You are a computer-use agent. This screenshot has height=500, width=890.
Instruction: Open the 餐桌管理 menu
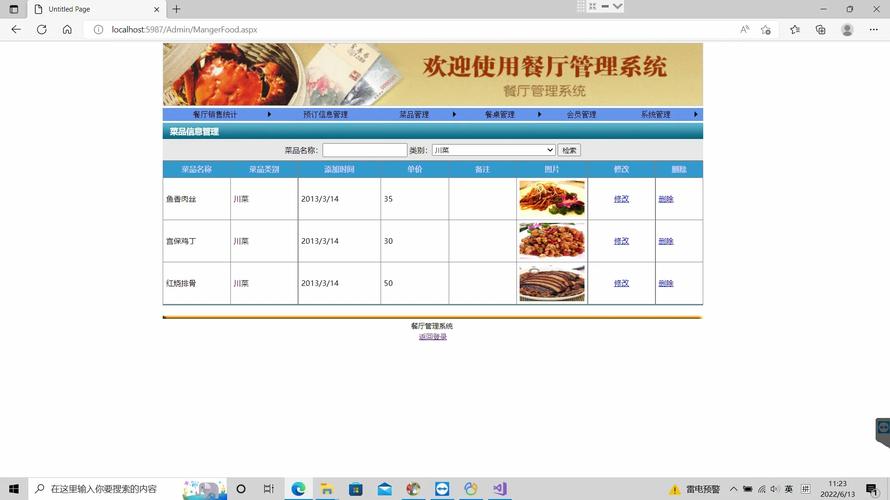pyautogui.click(x=499, y=114)
